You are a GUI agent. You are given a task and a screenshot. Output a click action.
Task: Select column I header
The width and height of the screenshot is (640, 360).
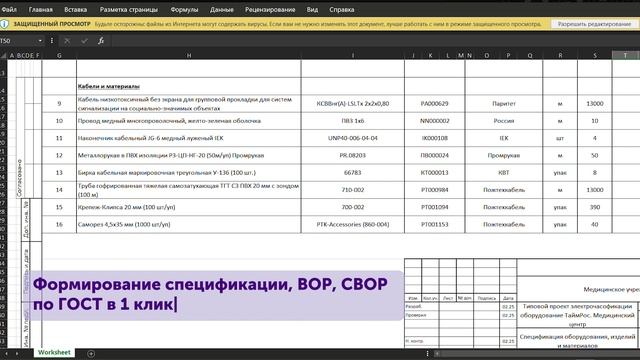pos(353,55)
